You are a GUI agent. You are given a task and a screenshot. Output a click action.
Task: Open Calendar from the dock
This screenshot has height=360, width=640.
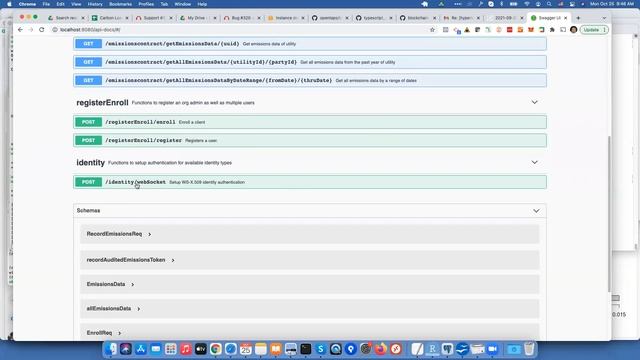(246, 349)
